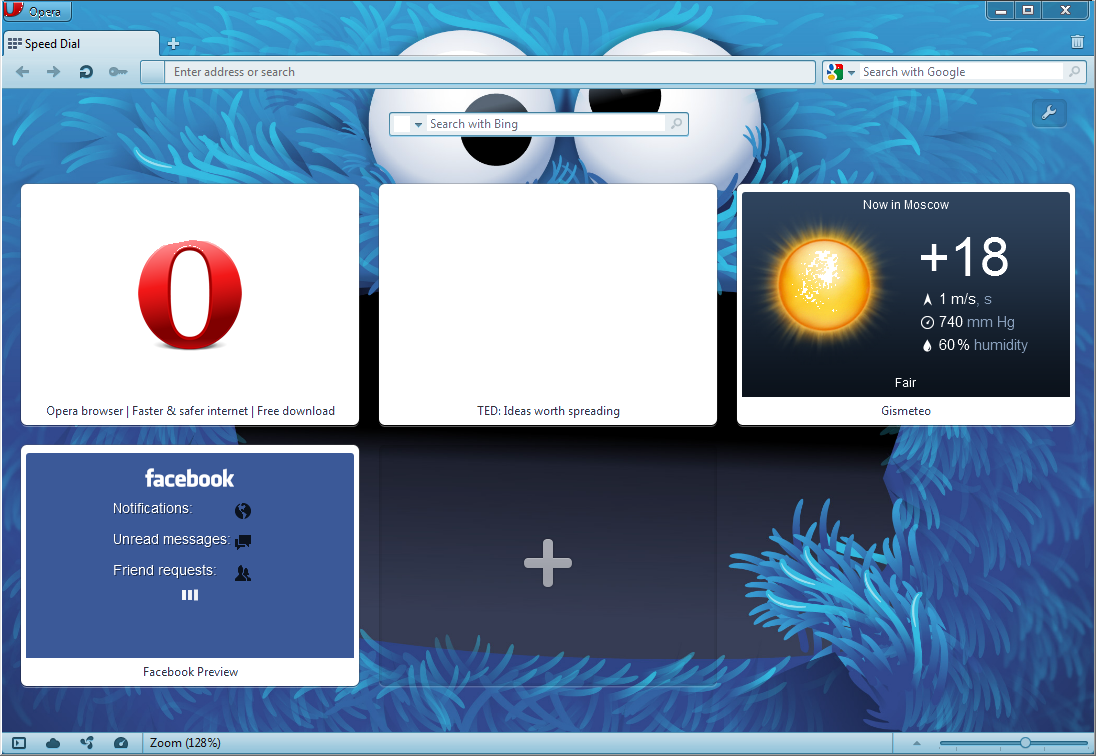Toggle Facebook notifications globe icon
Screen dimensions: 1096x756
(243, 511)
